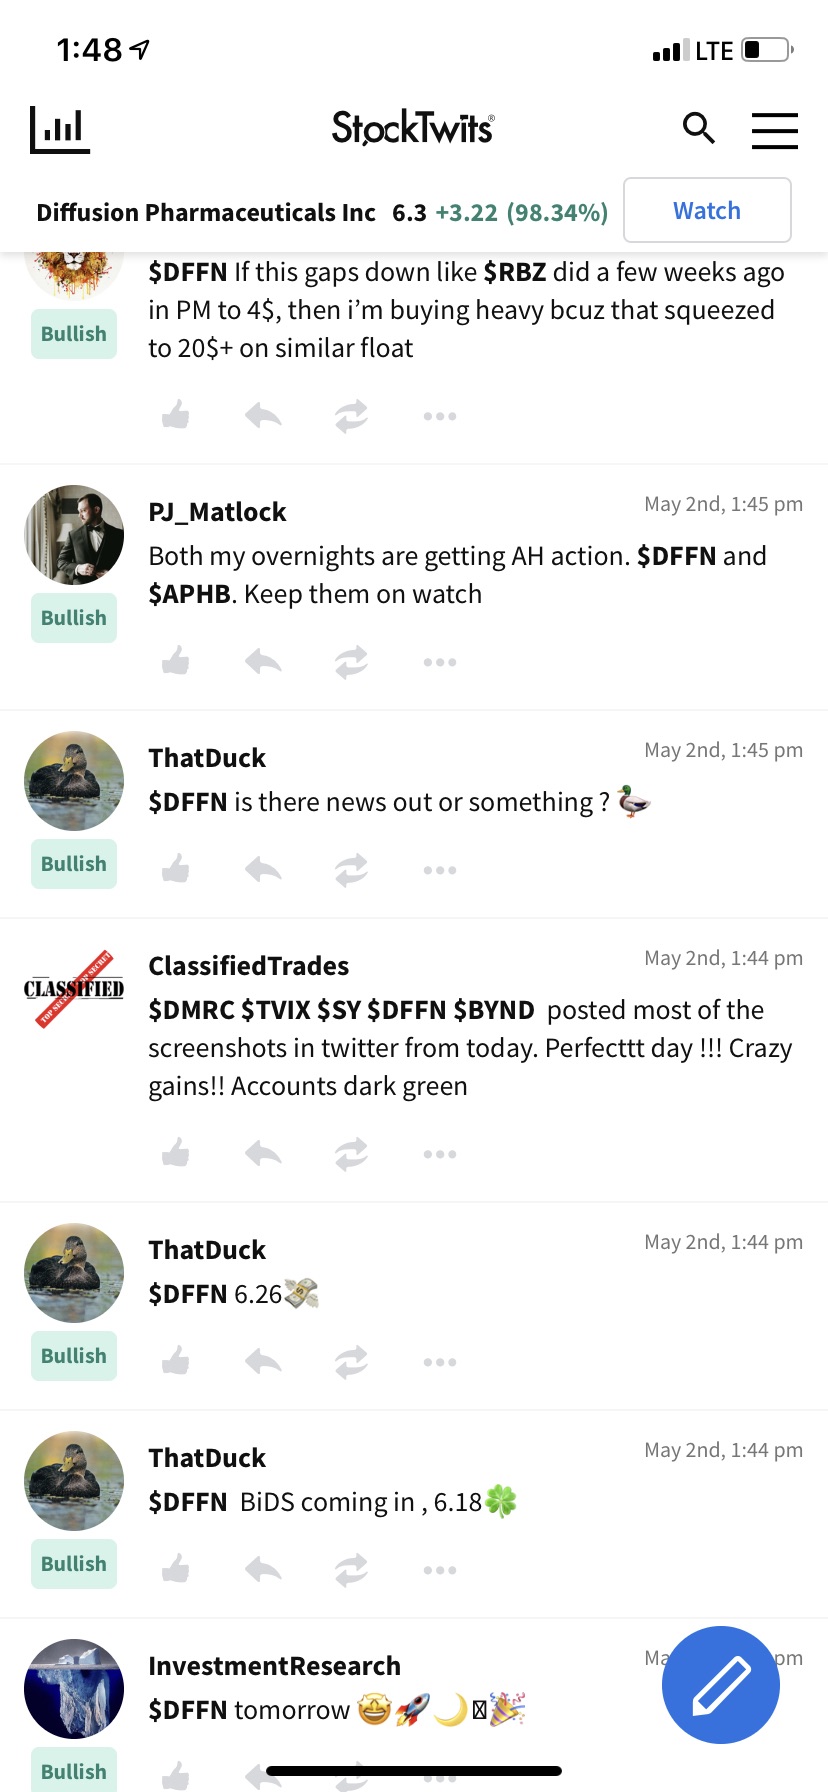Tap the StockTwits logo
The width and height of the screenshot is (828, 1792).
[x=413, y=128]
